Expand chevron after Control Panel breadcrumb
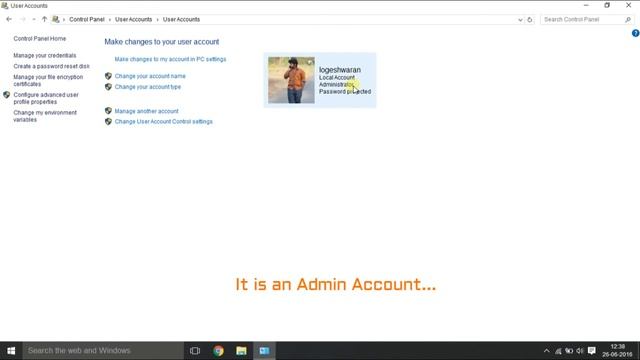Image resolution: width=640 pixels, height=360 pixels. pyautogui.click(x=110, y=20)
